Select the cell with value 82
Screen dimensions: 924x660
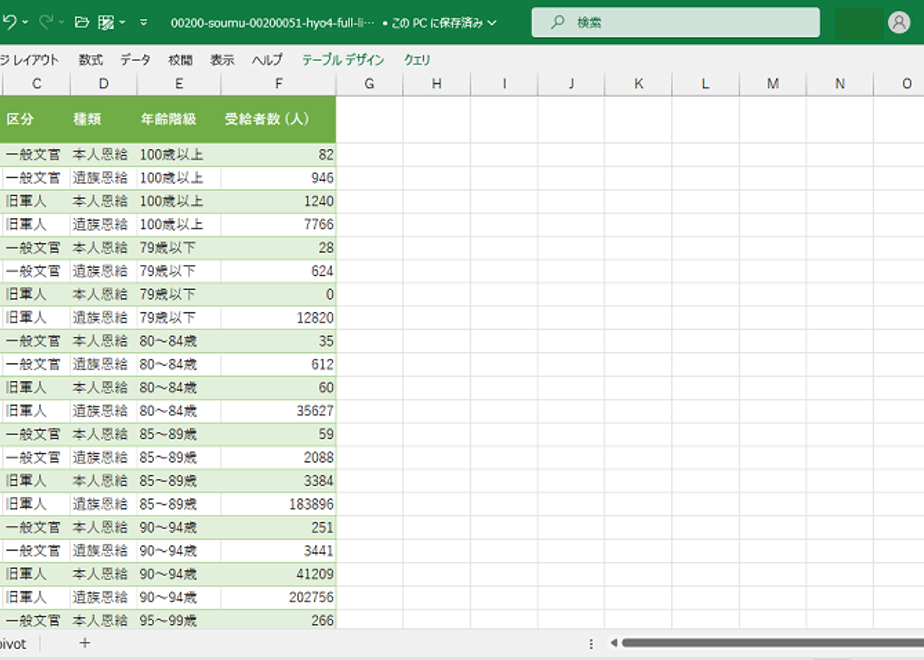(278, 154)
